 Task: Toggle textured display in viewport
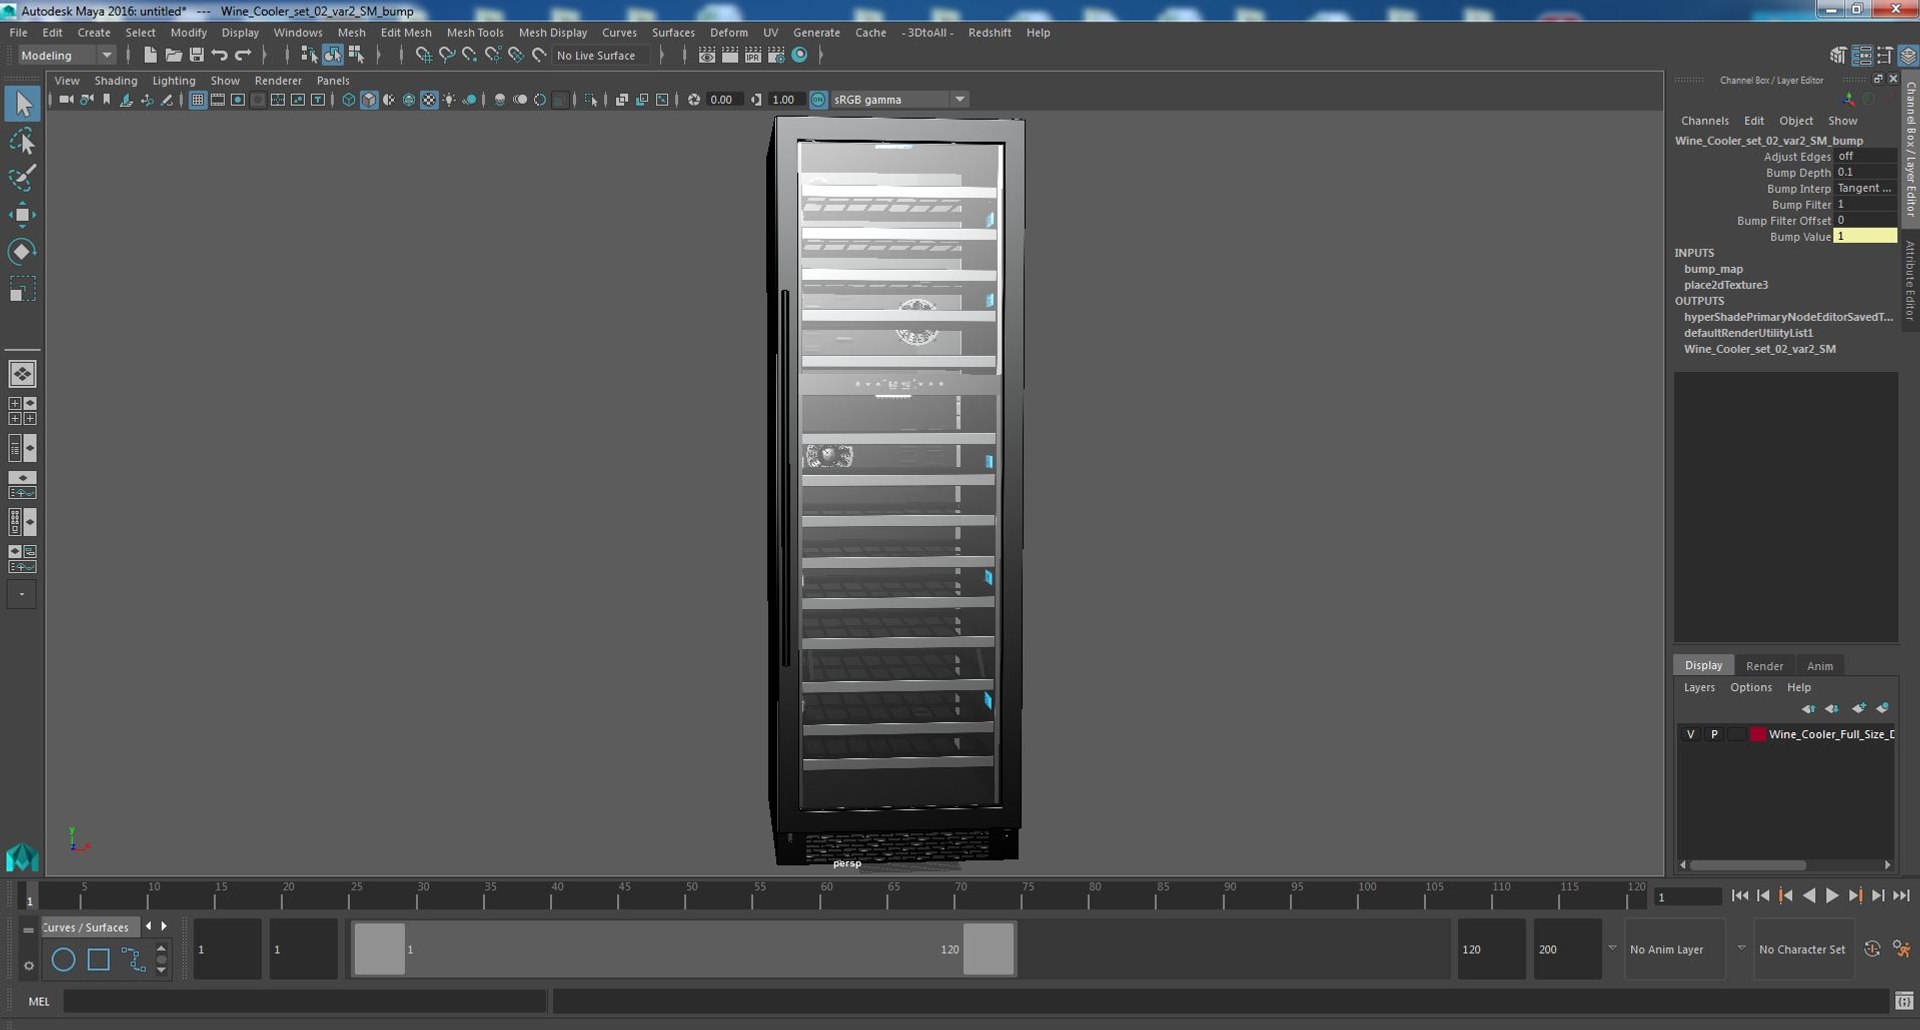pyautogui.click(x=429, y=100)
